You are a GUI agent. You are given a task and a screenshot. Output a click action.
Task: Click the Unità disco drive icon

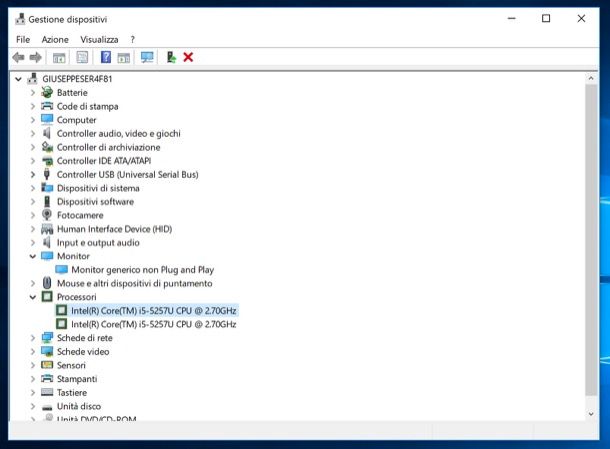coord(47,407)
